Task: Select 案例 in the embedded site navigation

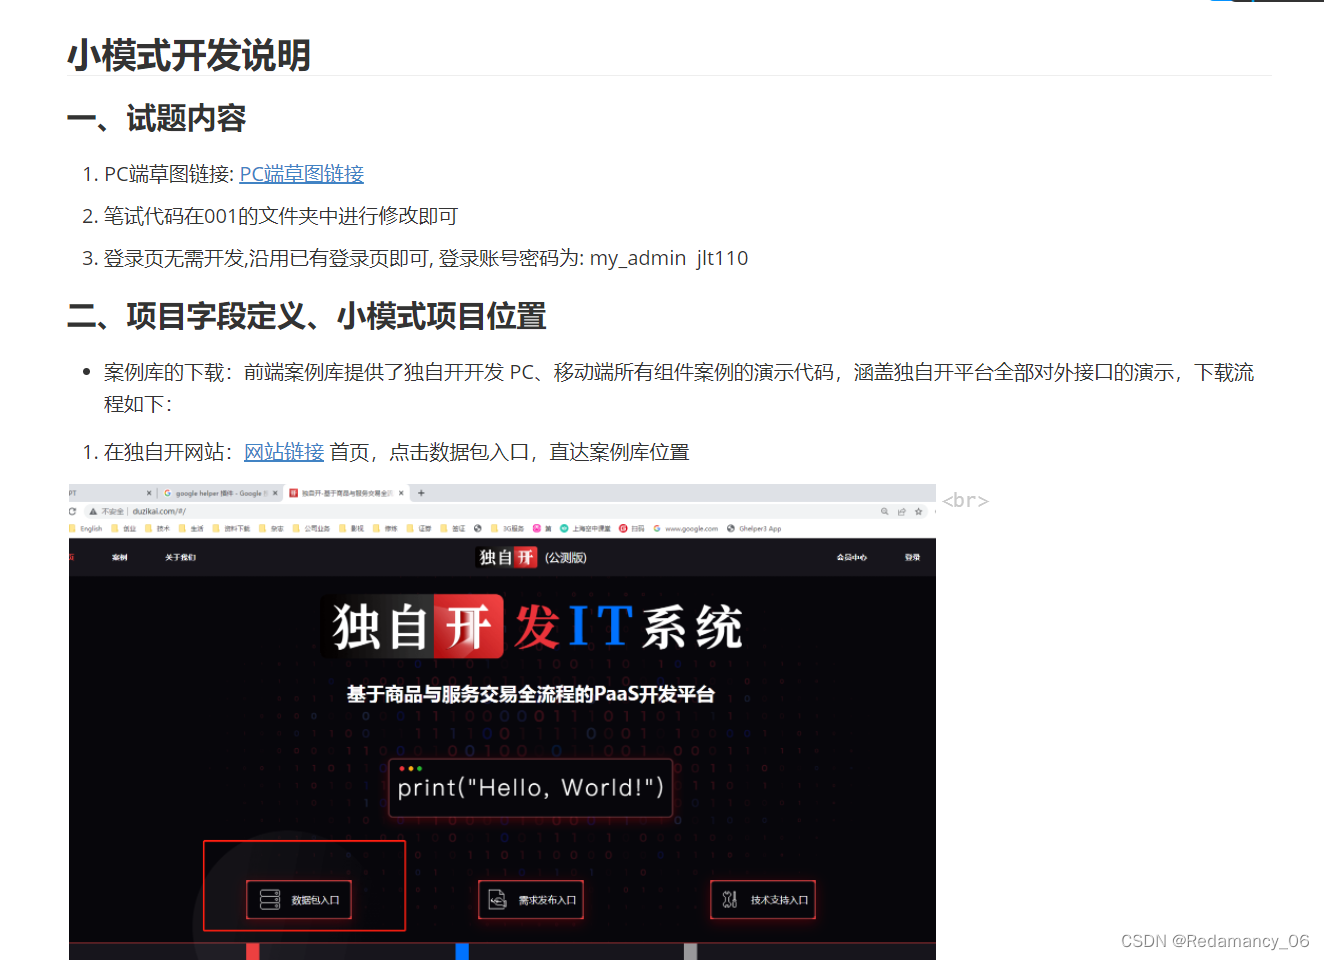Action: (120, 557)
